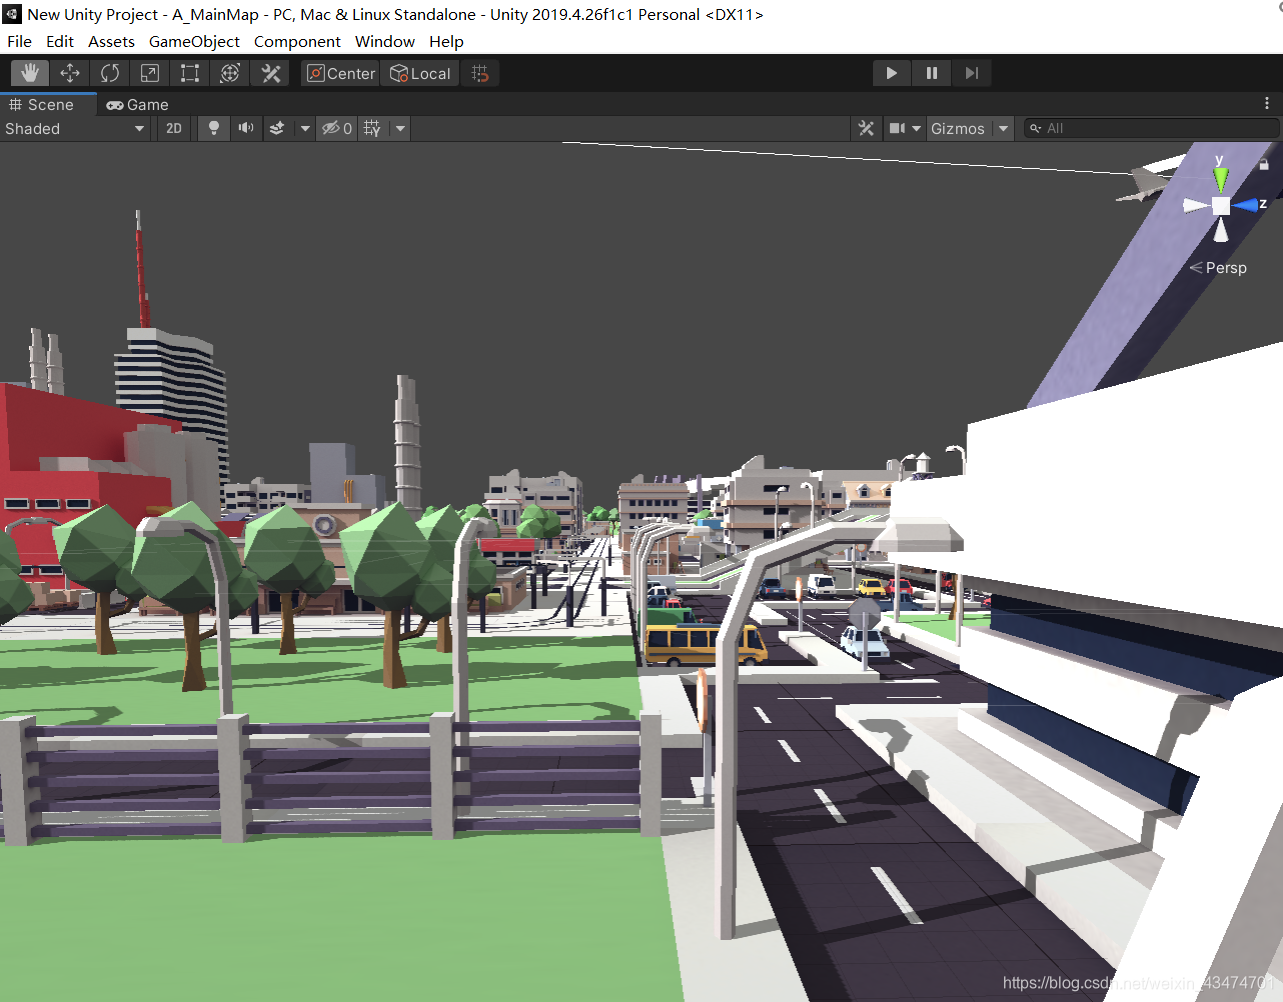The height and width of the screenshot is (1002, 1283).
Task: Toggle hidden objects visibility counter
Action: (336, 128)
